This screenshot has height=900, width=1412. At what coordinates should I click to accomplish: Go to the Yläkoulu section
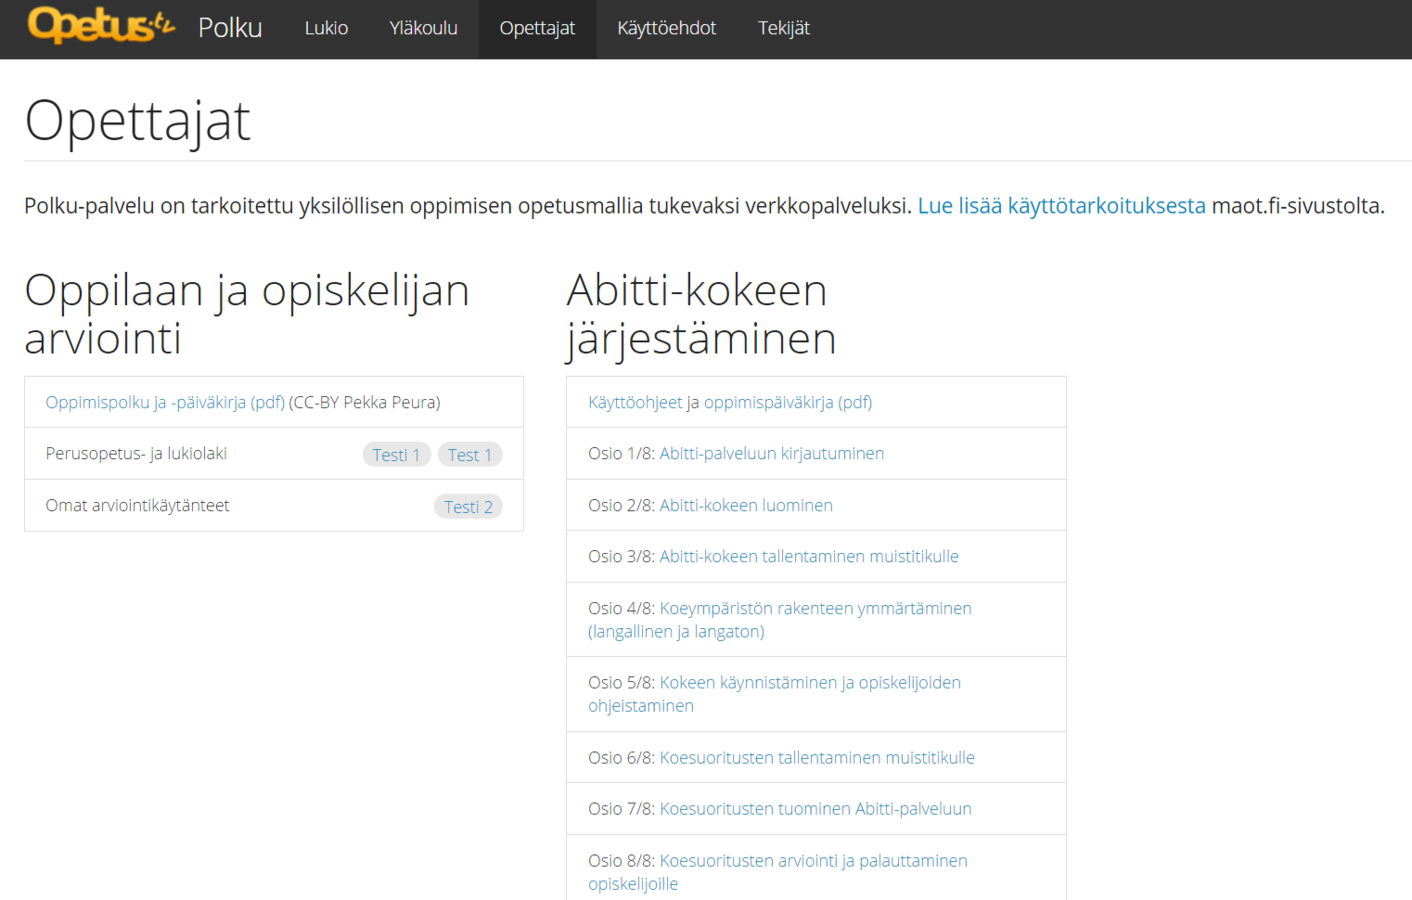[x=423, y=28]
